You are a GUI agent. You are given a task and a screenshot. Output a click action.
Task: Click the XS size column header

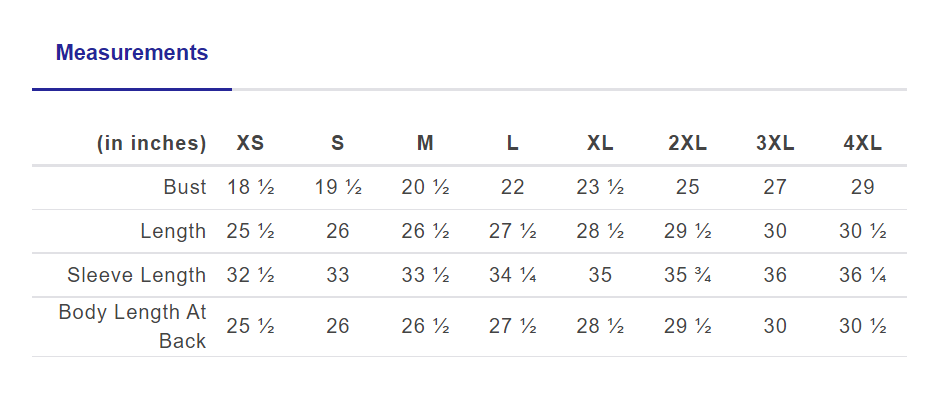coord(250,143)
